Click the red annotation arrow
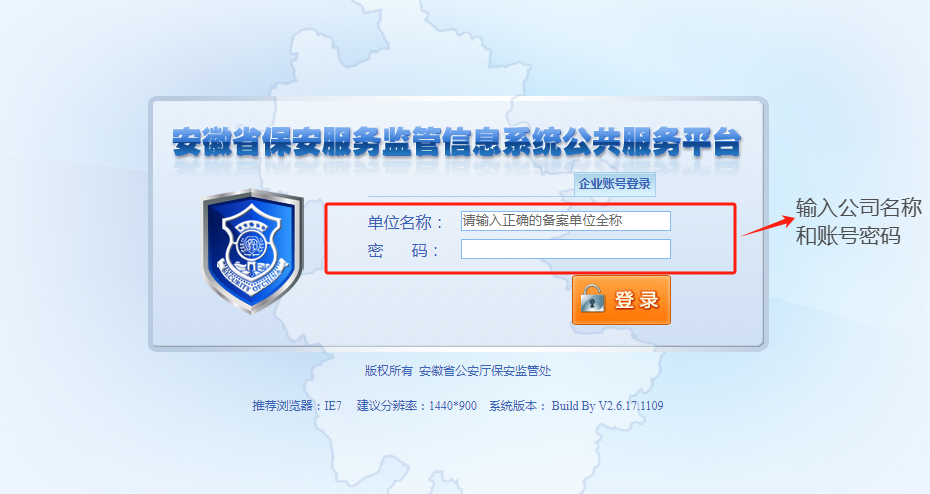This screenshot has height=494, width=930. 767,226
